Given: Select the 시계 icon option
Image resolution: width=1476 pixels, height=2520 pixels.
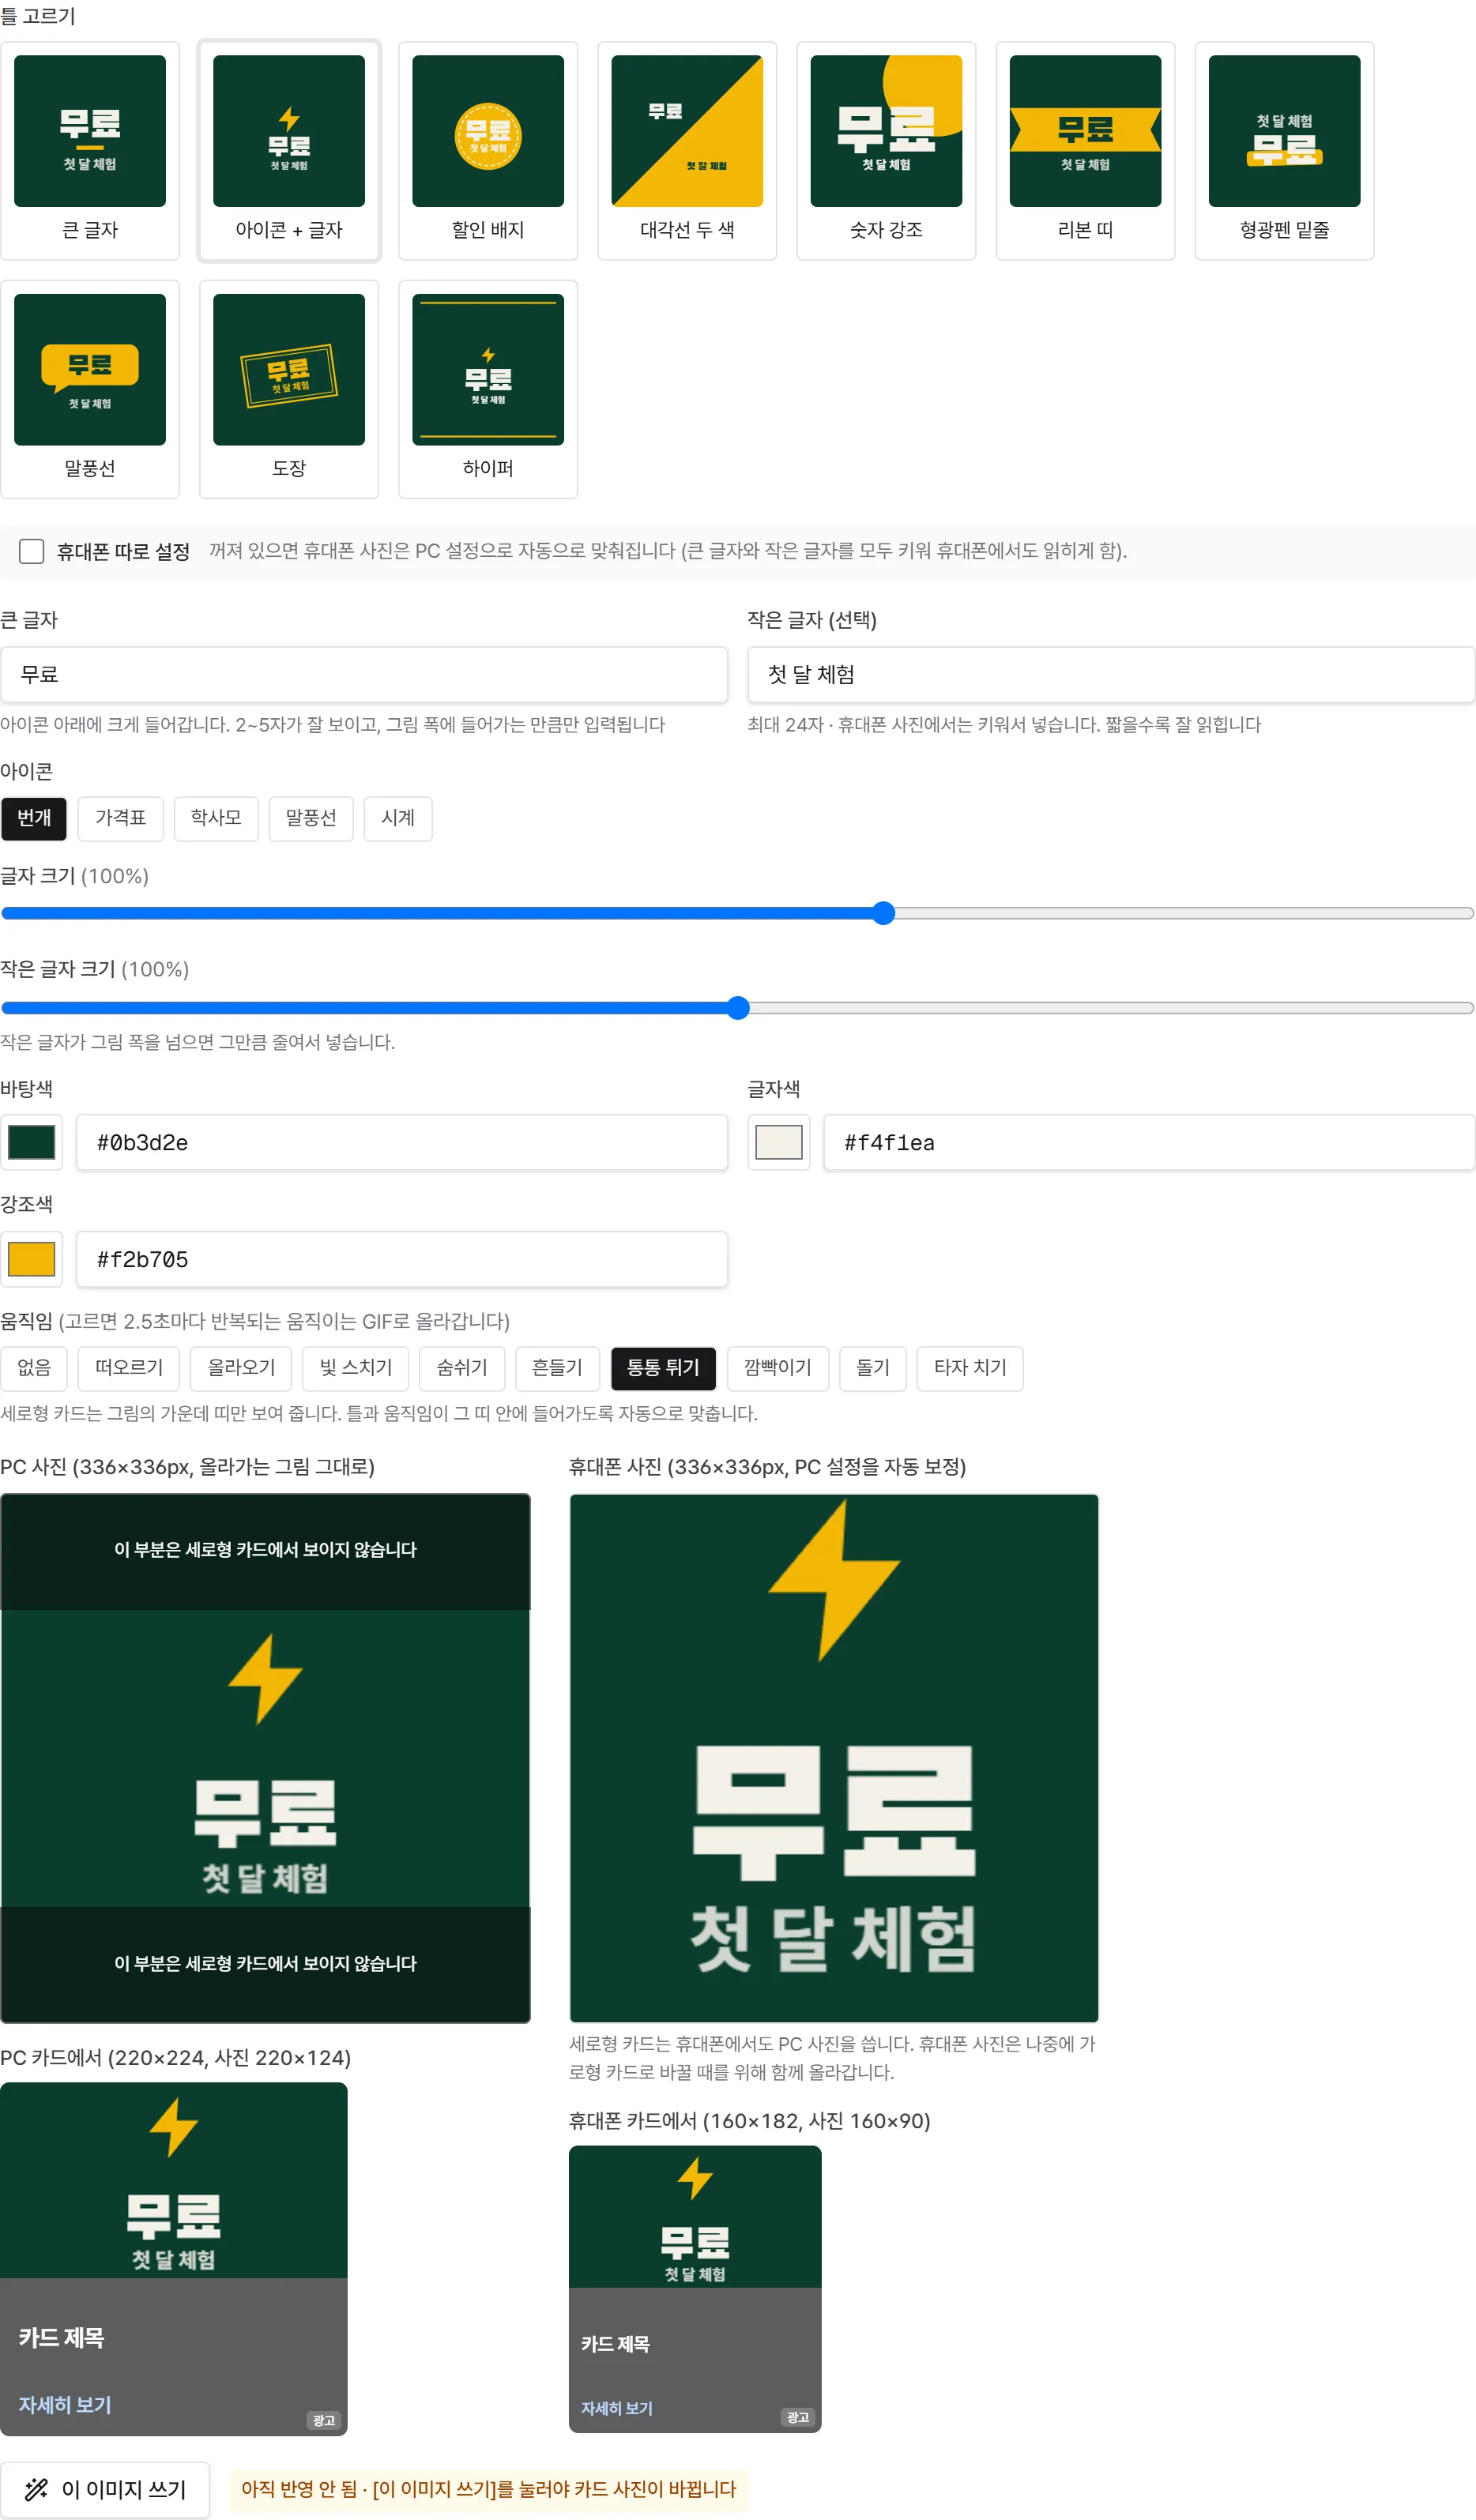Looking at the screenshot, I should [398, 818].
